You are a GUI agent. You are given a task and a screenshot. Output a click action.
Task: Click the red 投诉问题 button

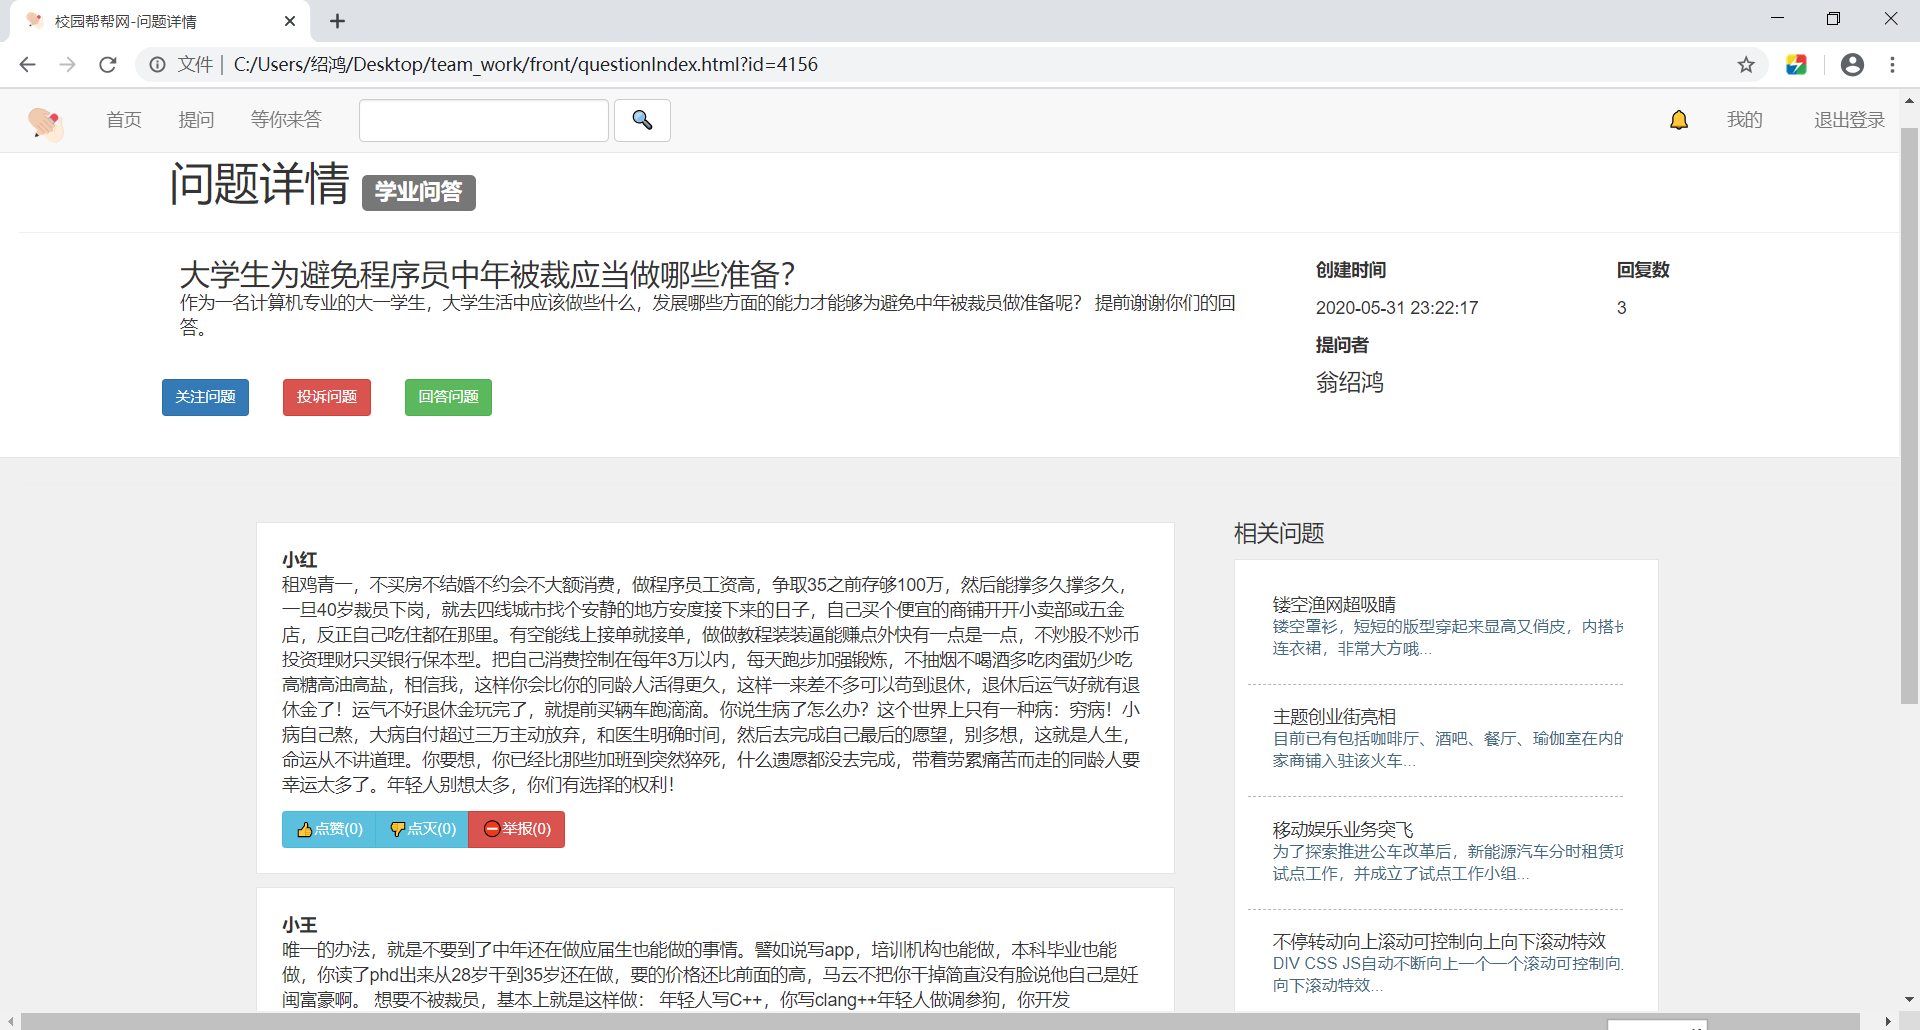[x=327, y=397]
